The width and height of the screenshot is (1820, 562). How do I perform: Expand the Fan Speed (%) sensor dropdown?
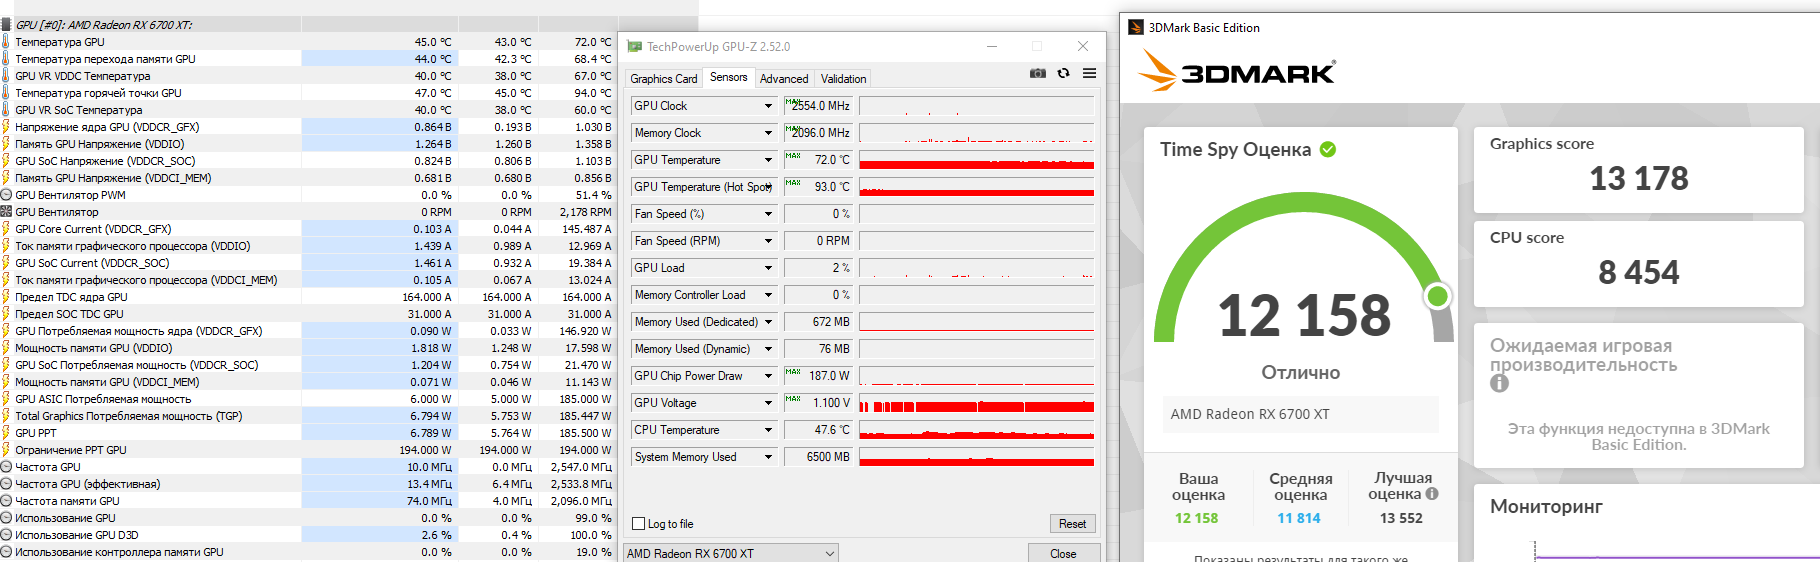tap(768, 214)
